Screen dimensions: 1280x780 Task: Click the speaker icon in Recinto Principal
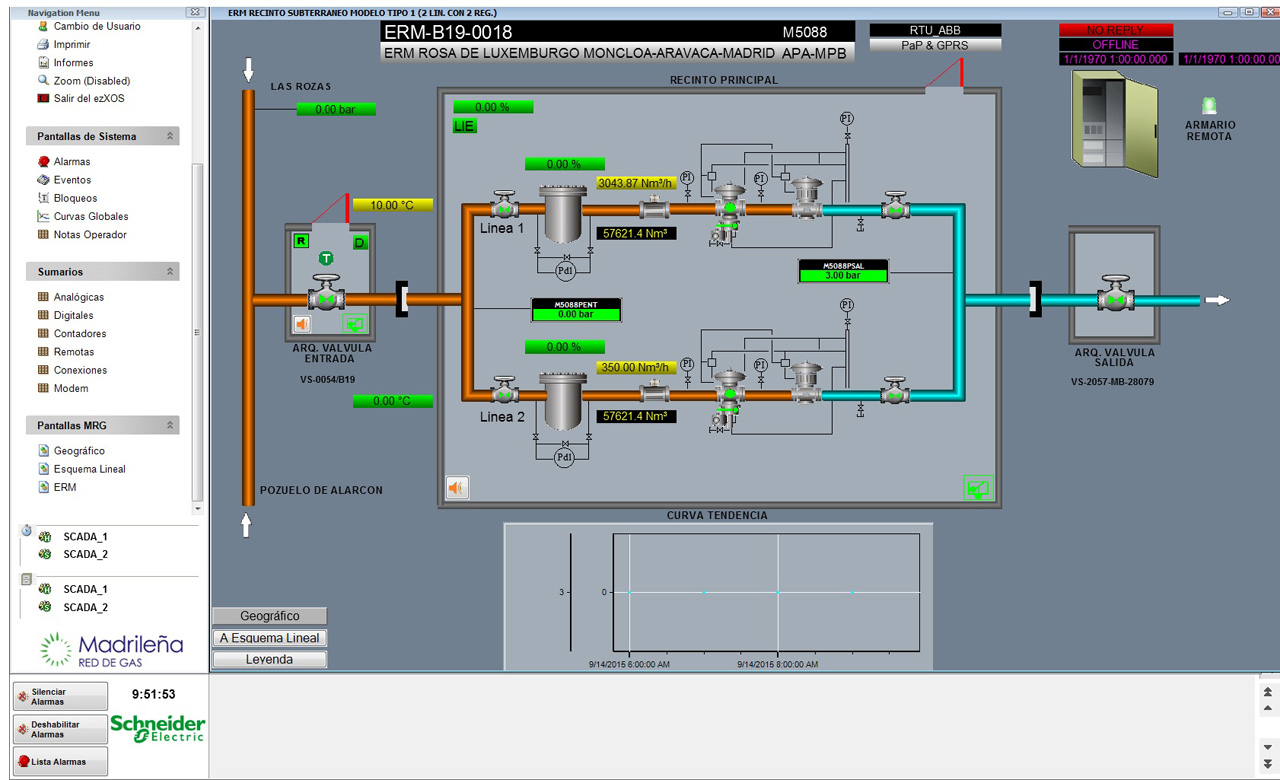(x=457, y=488)
